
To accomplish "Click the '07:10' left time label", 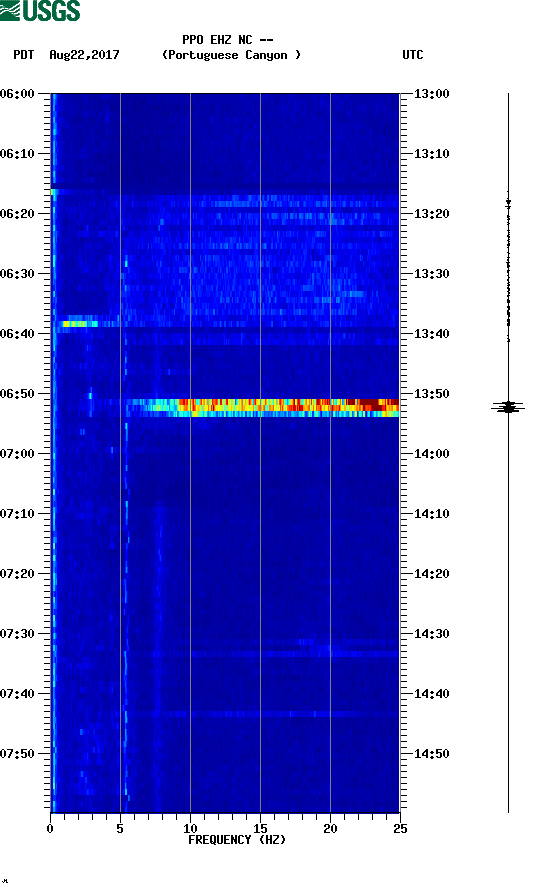I will (18, 514).
